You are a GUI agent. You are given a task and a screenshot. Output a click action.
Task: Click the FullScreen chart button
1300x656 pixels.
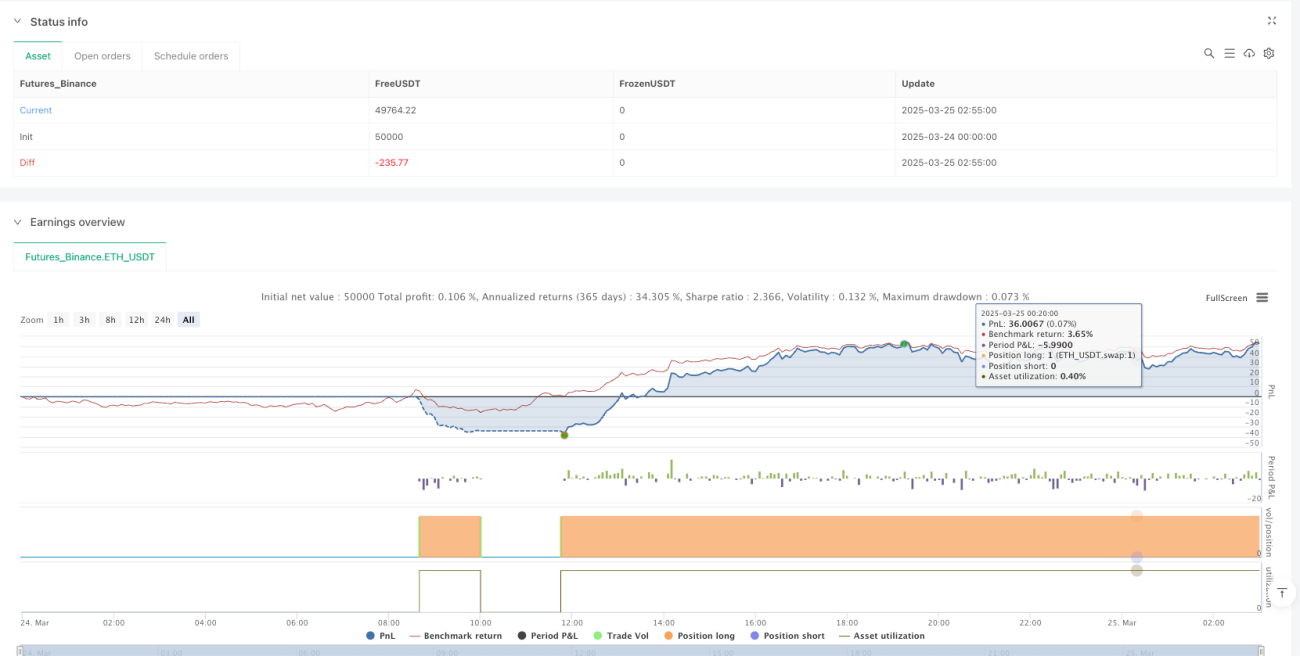[1226, 298]
